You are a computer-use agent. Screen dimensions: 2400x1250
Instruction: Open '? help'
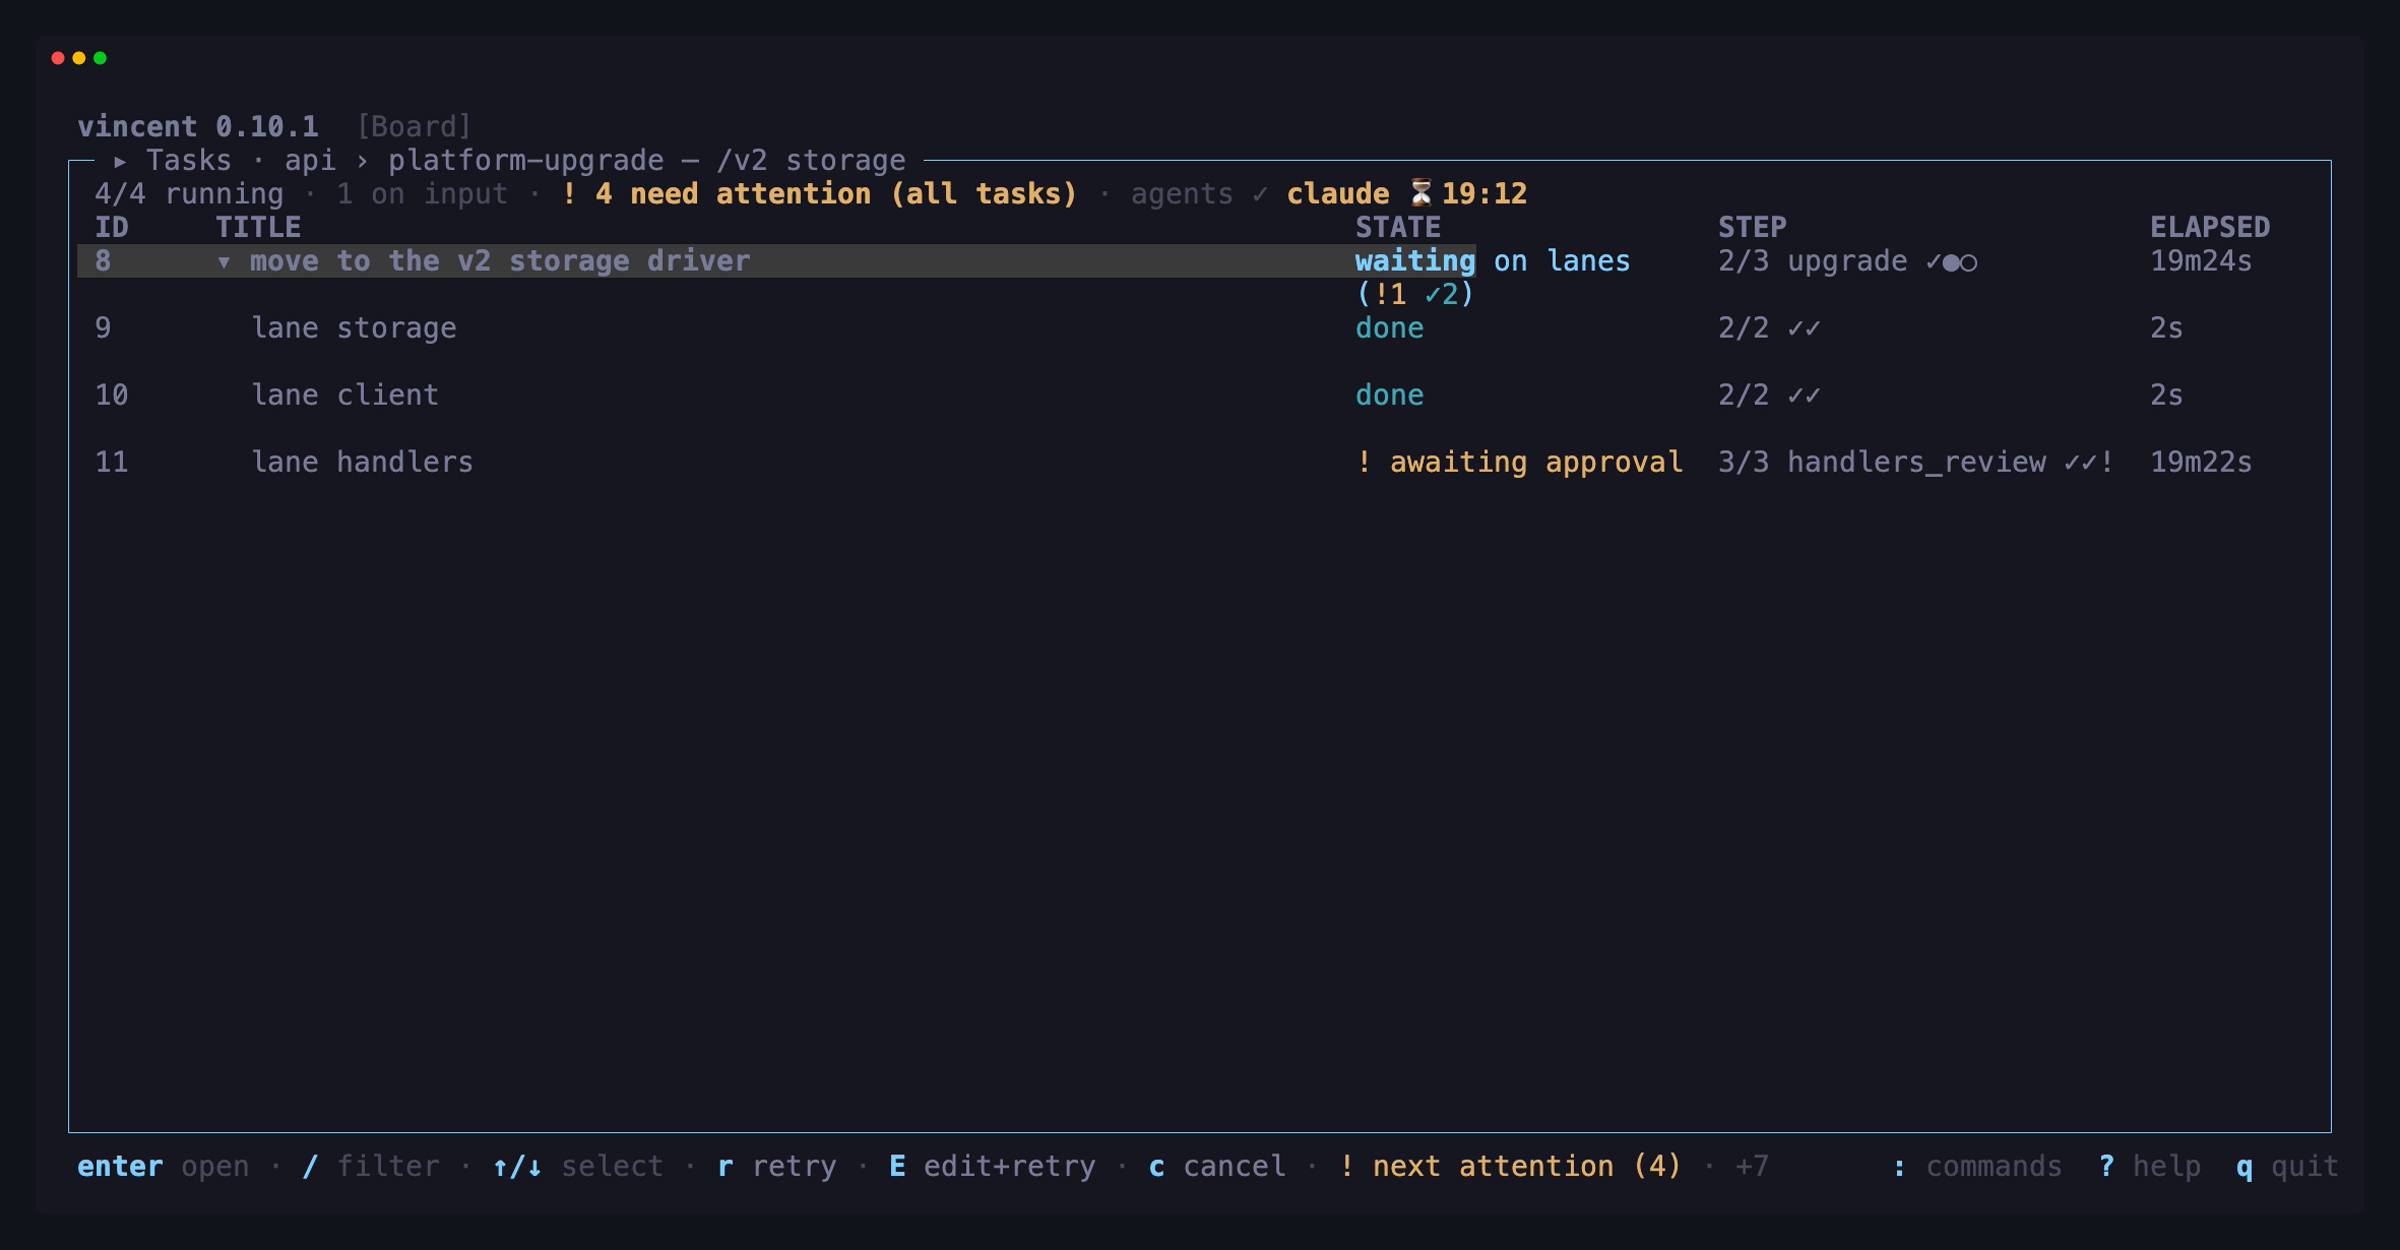(2150, 1166)
